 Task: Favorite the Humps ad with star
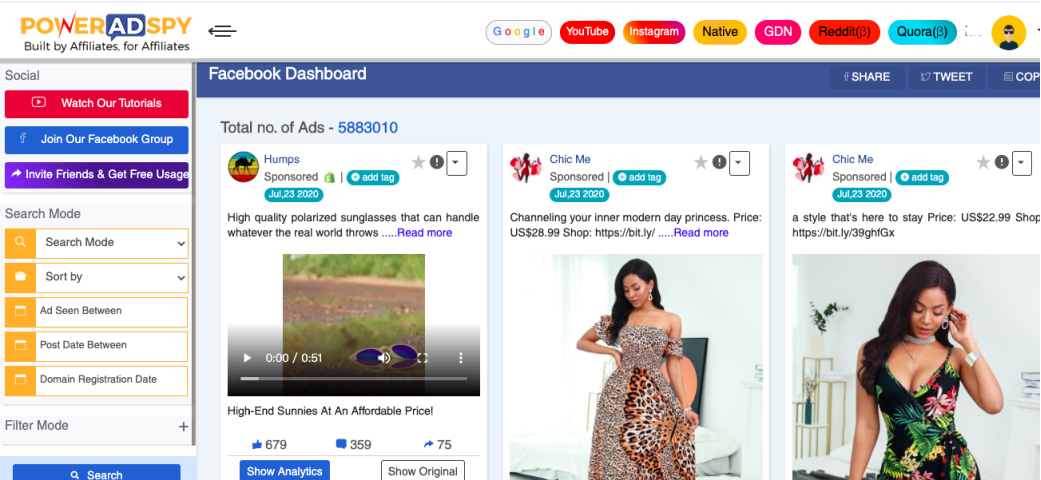point(418,162)
